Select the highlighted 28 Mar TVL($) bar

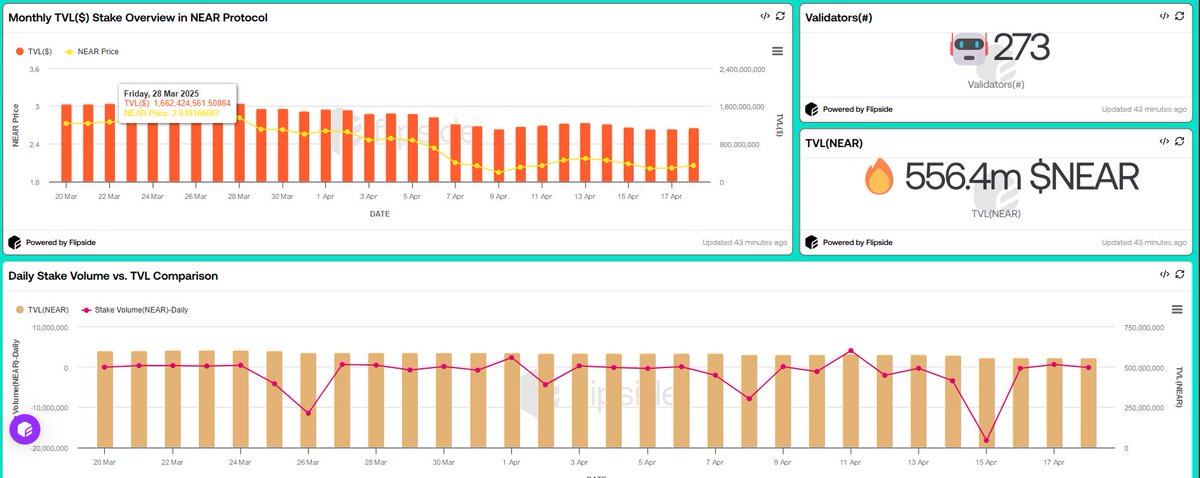pos(240,143)
